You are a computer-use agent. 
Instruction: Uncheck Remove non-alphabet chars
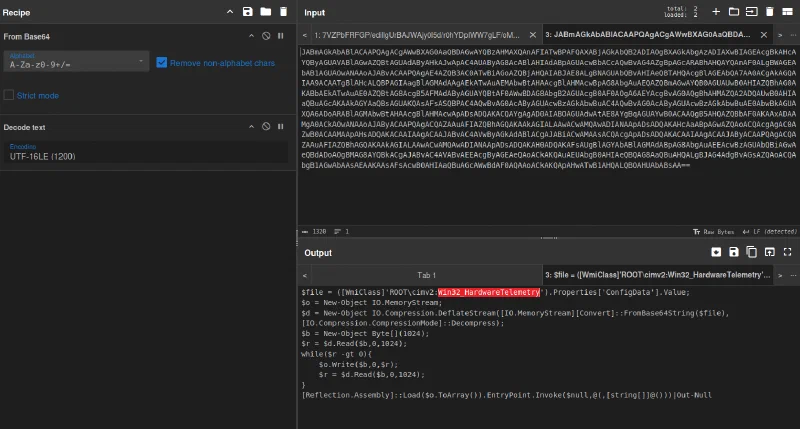[x=162, y=63]
